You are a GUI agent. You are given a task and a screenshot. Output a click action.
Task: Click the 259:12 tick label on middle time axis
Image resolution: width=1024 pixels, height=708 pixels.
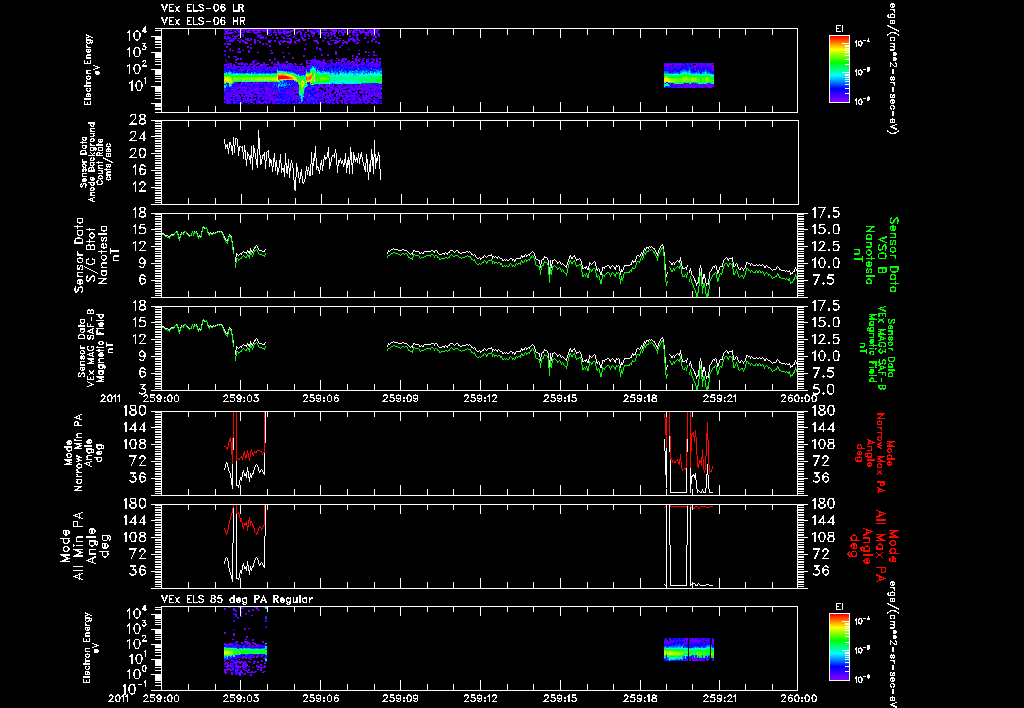click(x=482, y=398)
